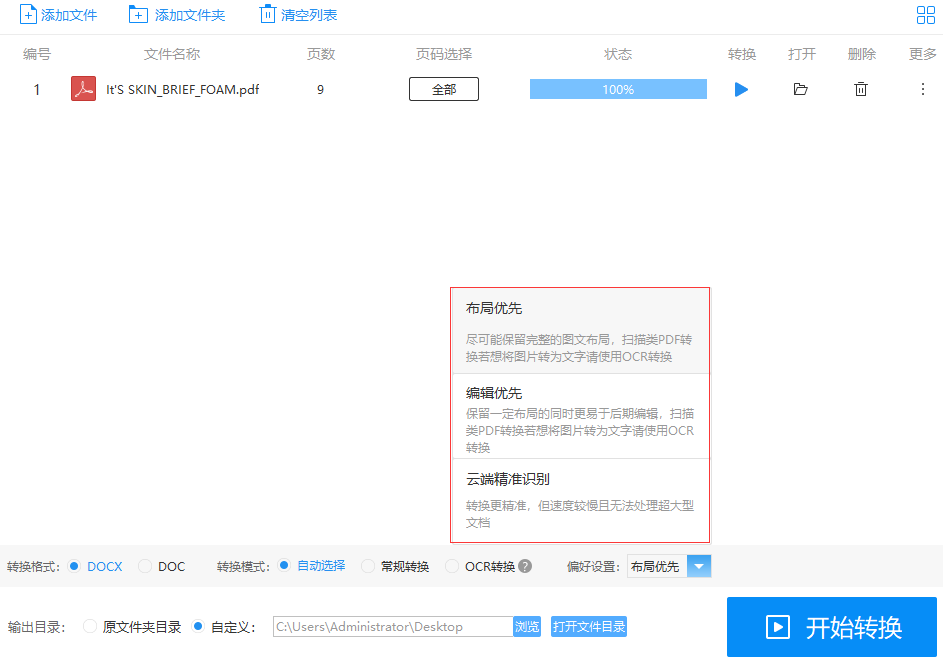Choose OCR转换 conversion mode

coord(453,567)
